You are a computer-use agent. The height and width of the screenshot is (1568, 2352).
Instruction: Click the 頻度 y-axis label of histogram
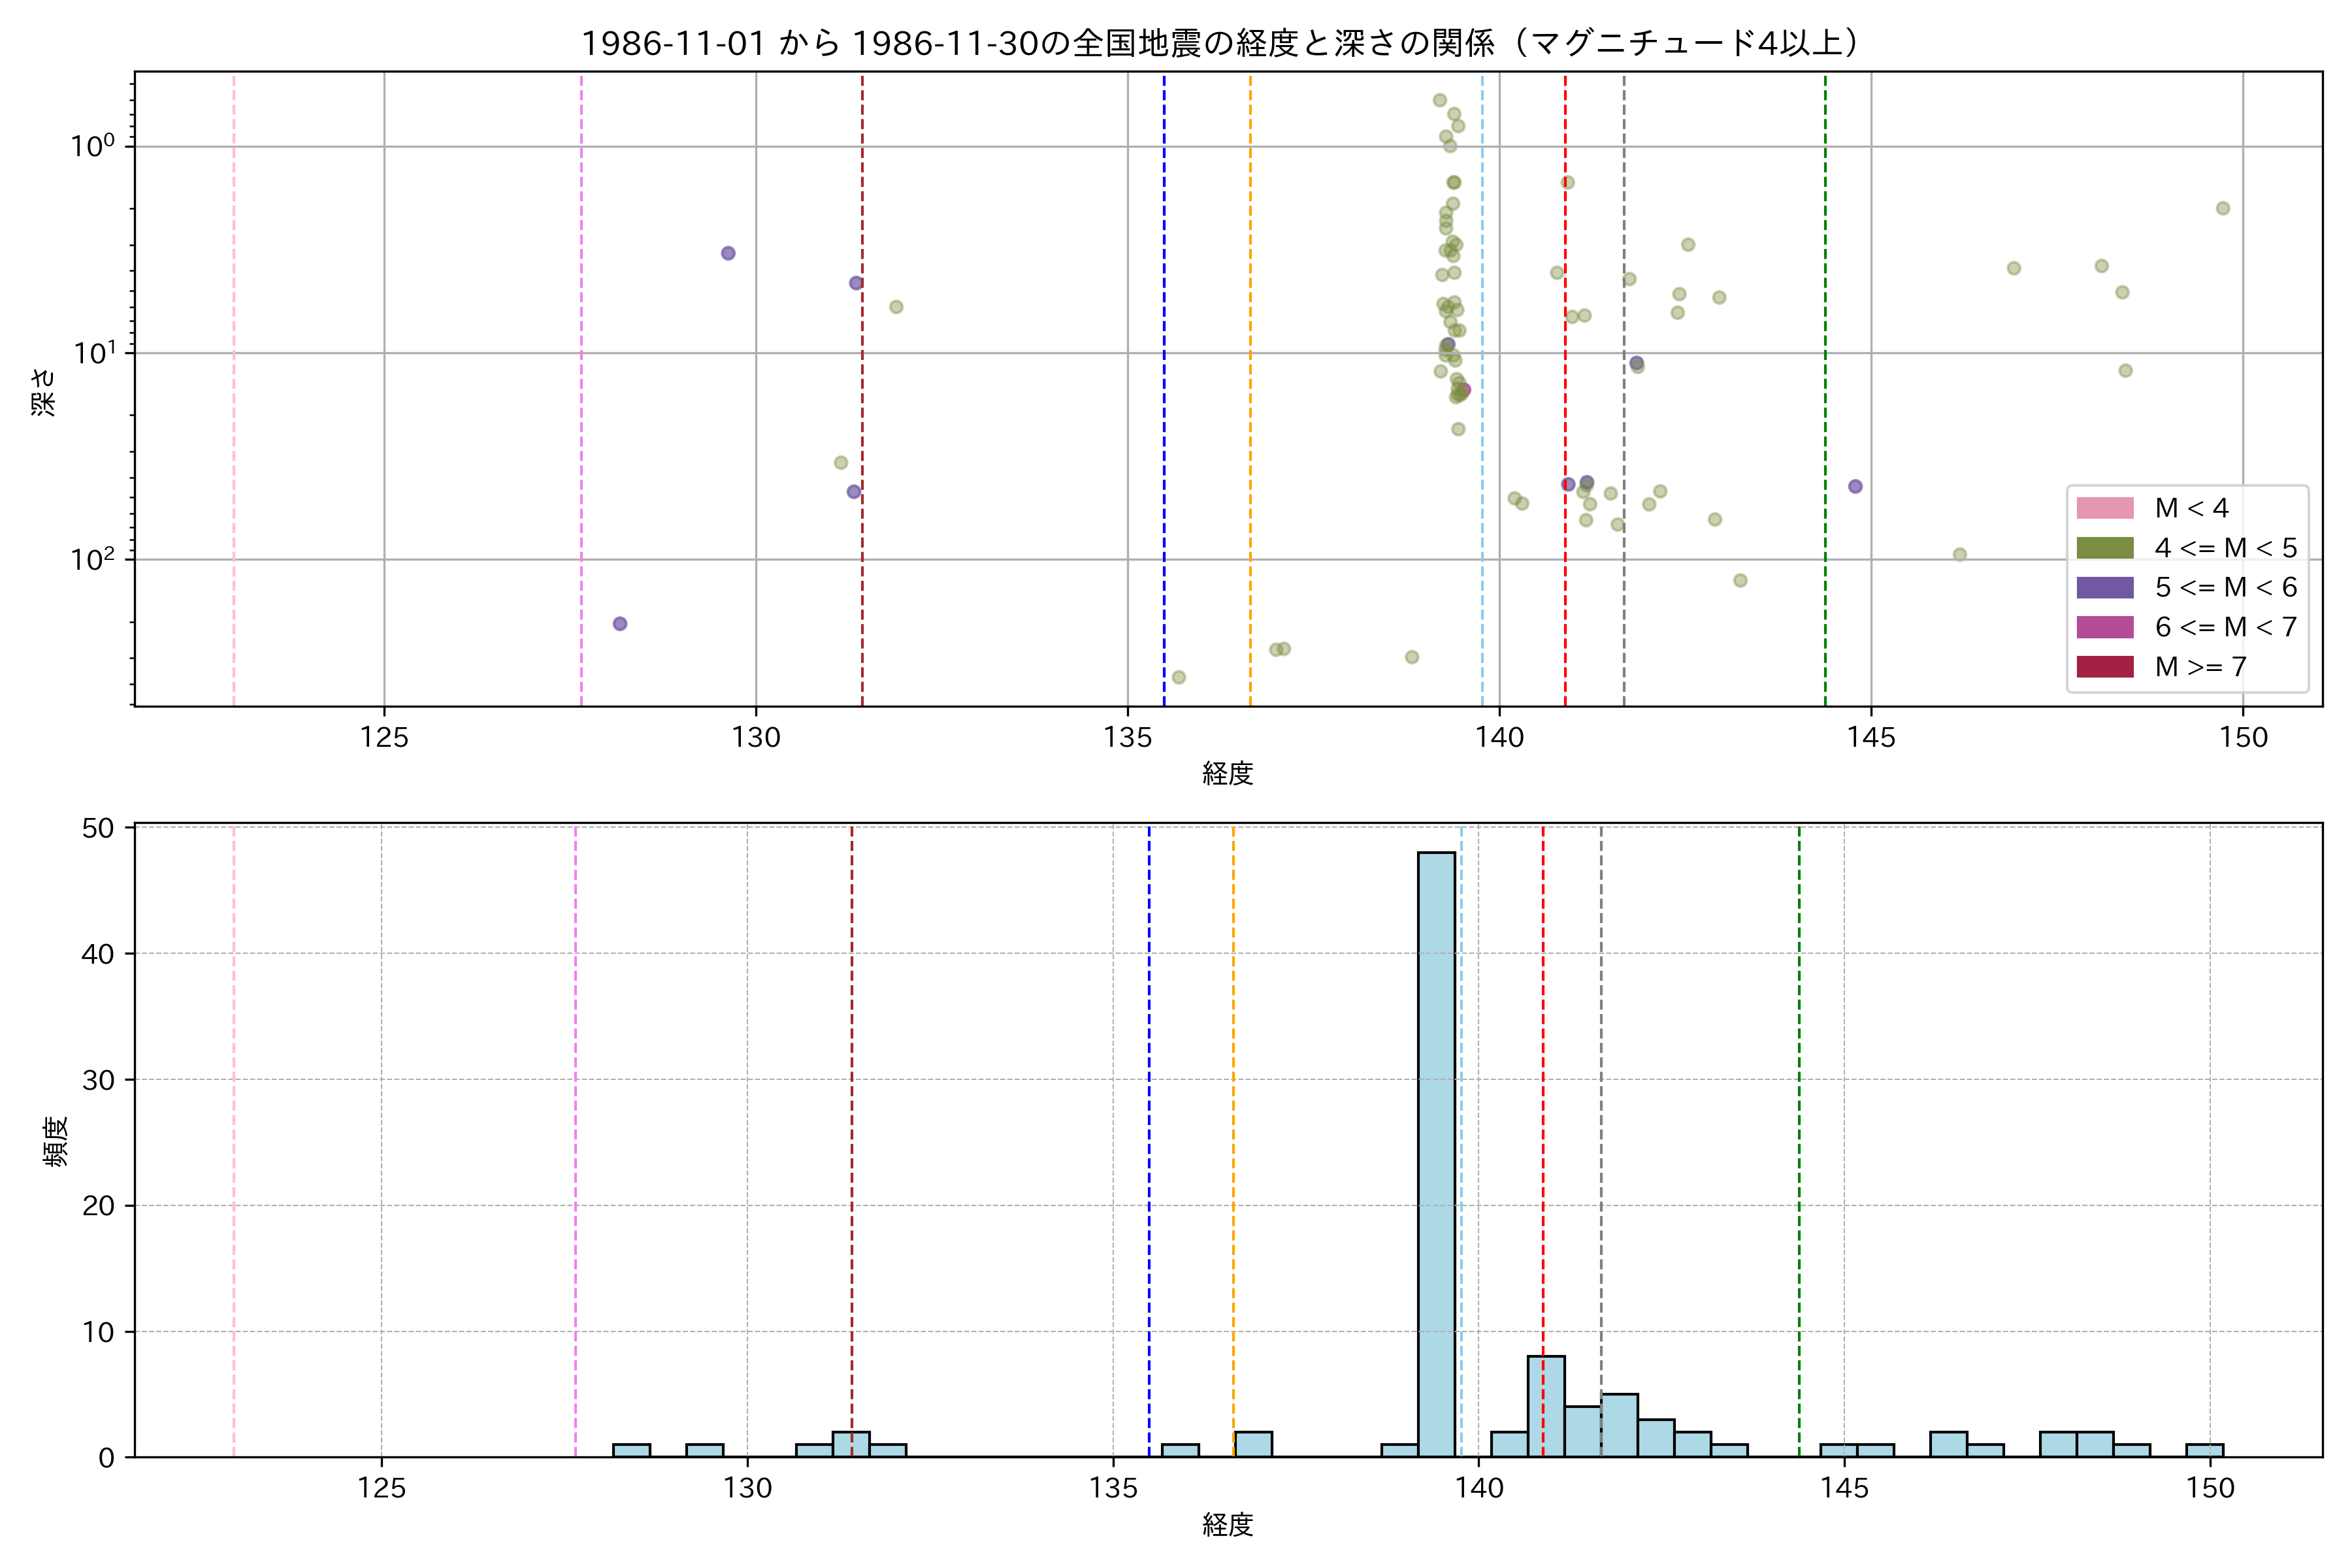(56, 1141)
